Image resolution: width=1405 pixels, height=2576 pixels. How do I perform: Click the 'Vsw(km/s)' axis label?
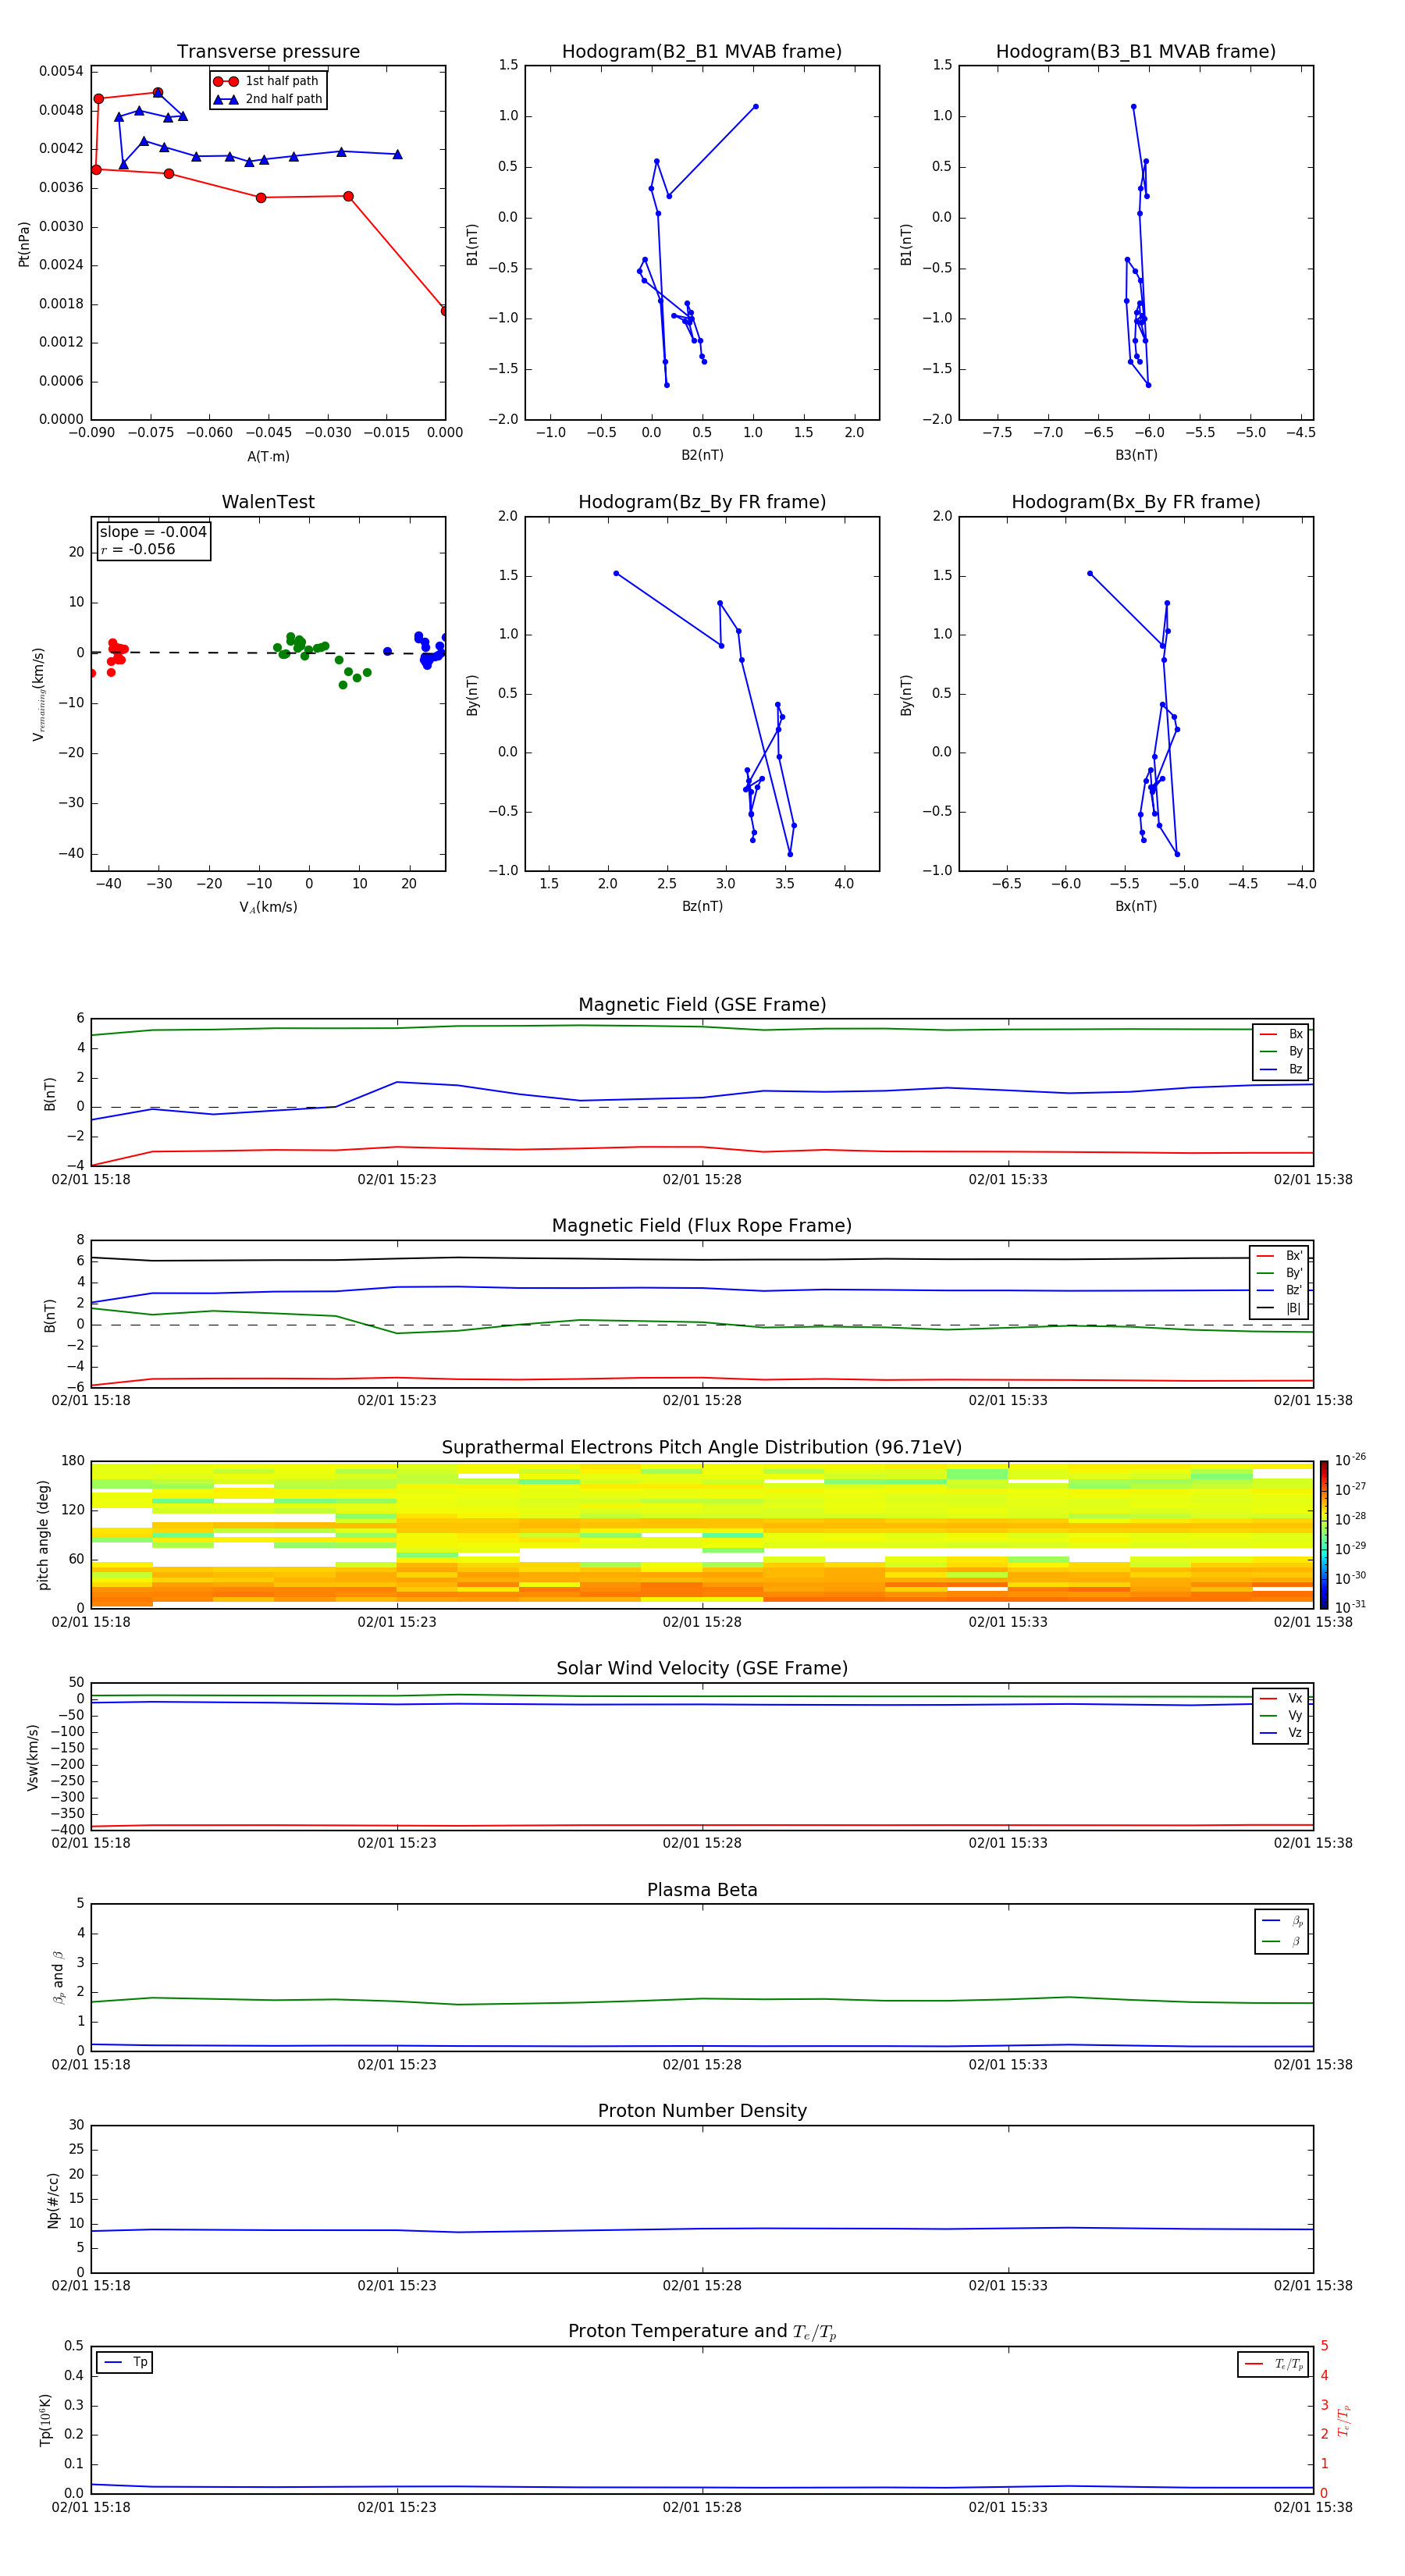(x=33, y=1756)
